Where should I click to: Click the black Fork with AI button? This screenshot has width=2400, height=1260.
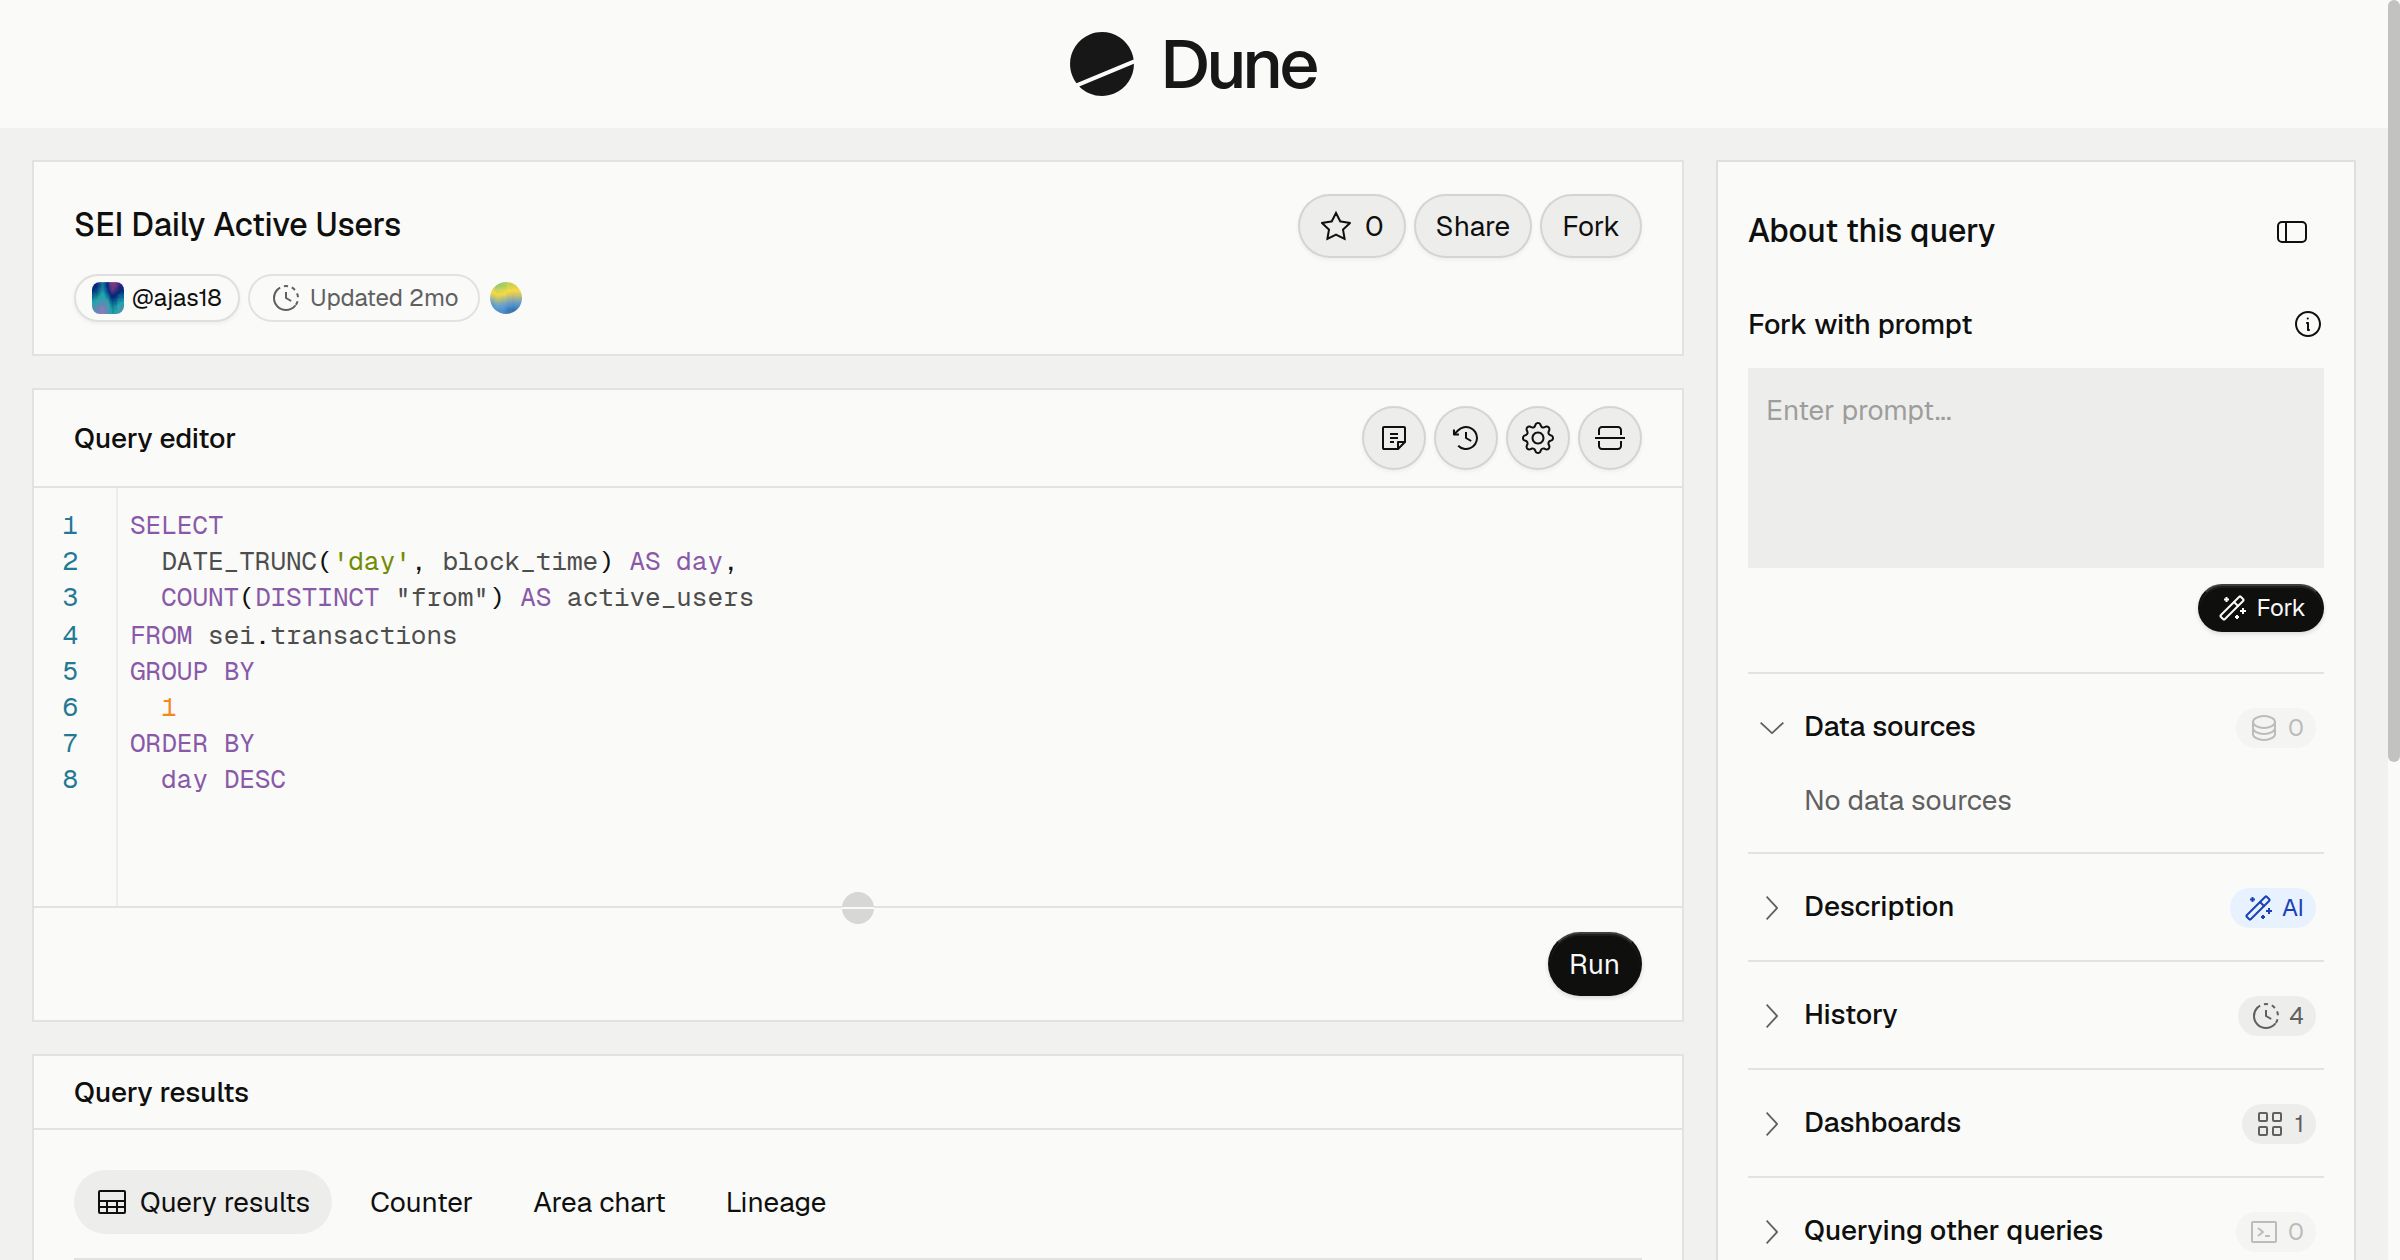click(x=2261, y=608)
